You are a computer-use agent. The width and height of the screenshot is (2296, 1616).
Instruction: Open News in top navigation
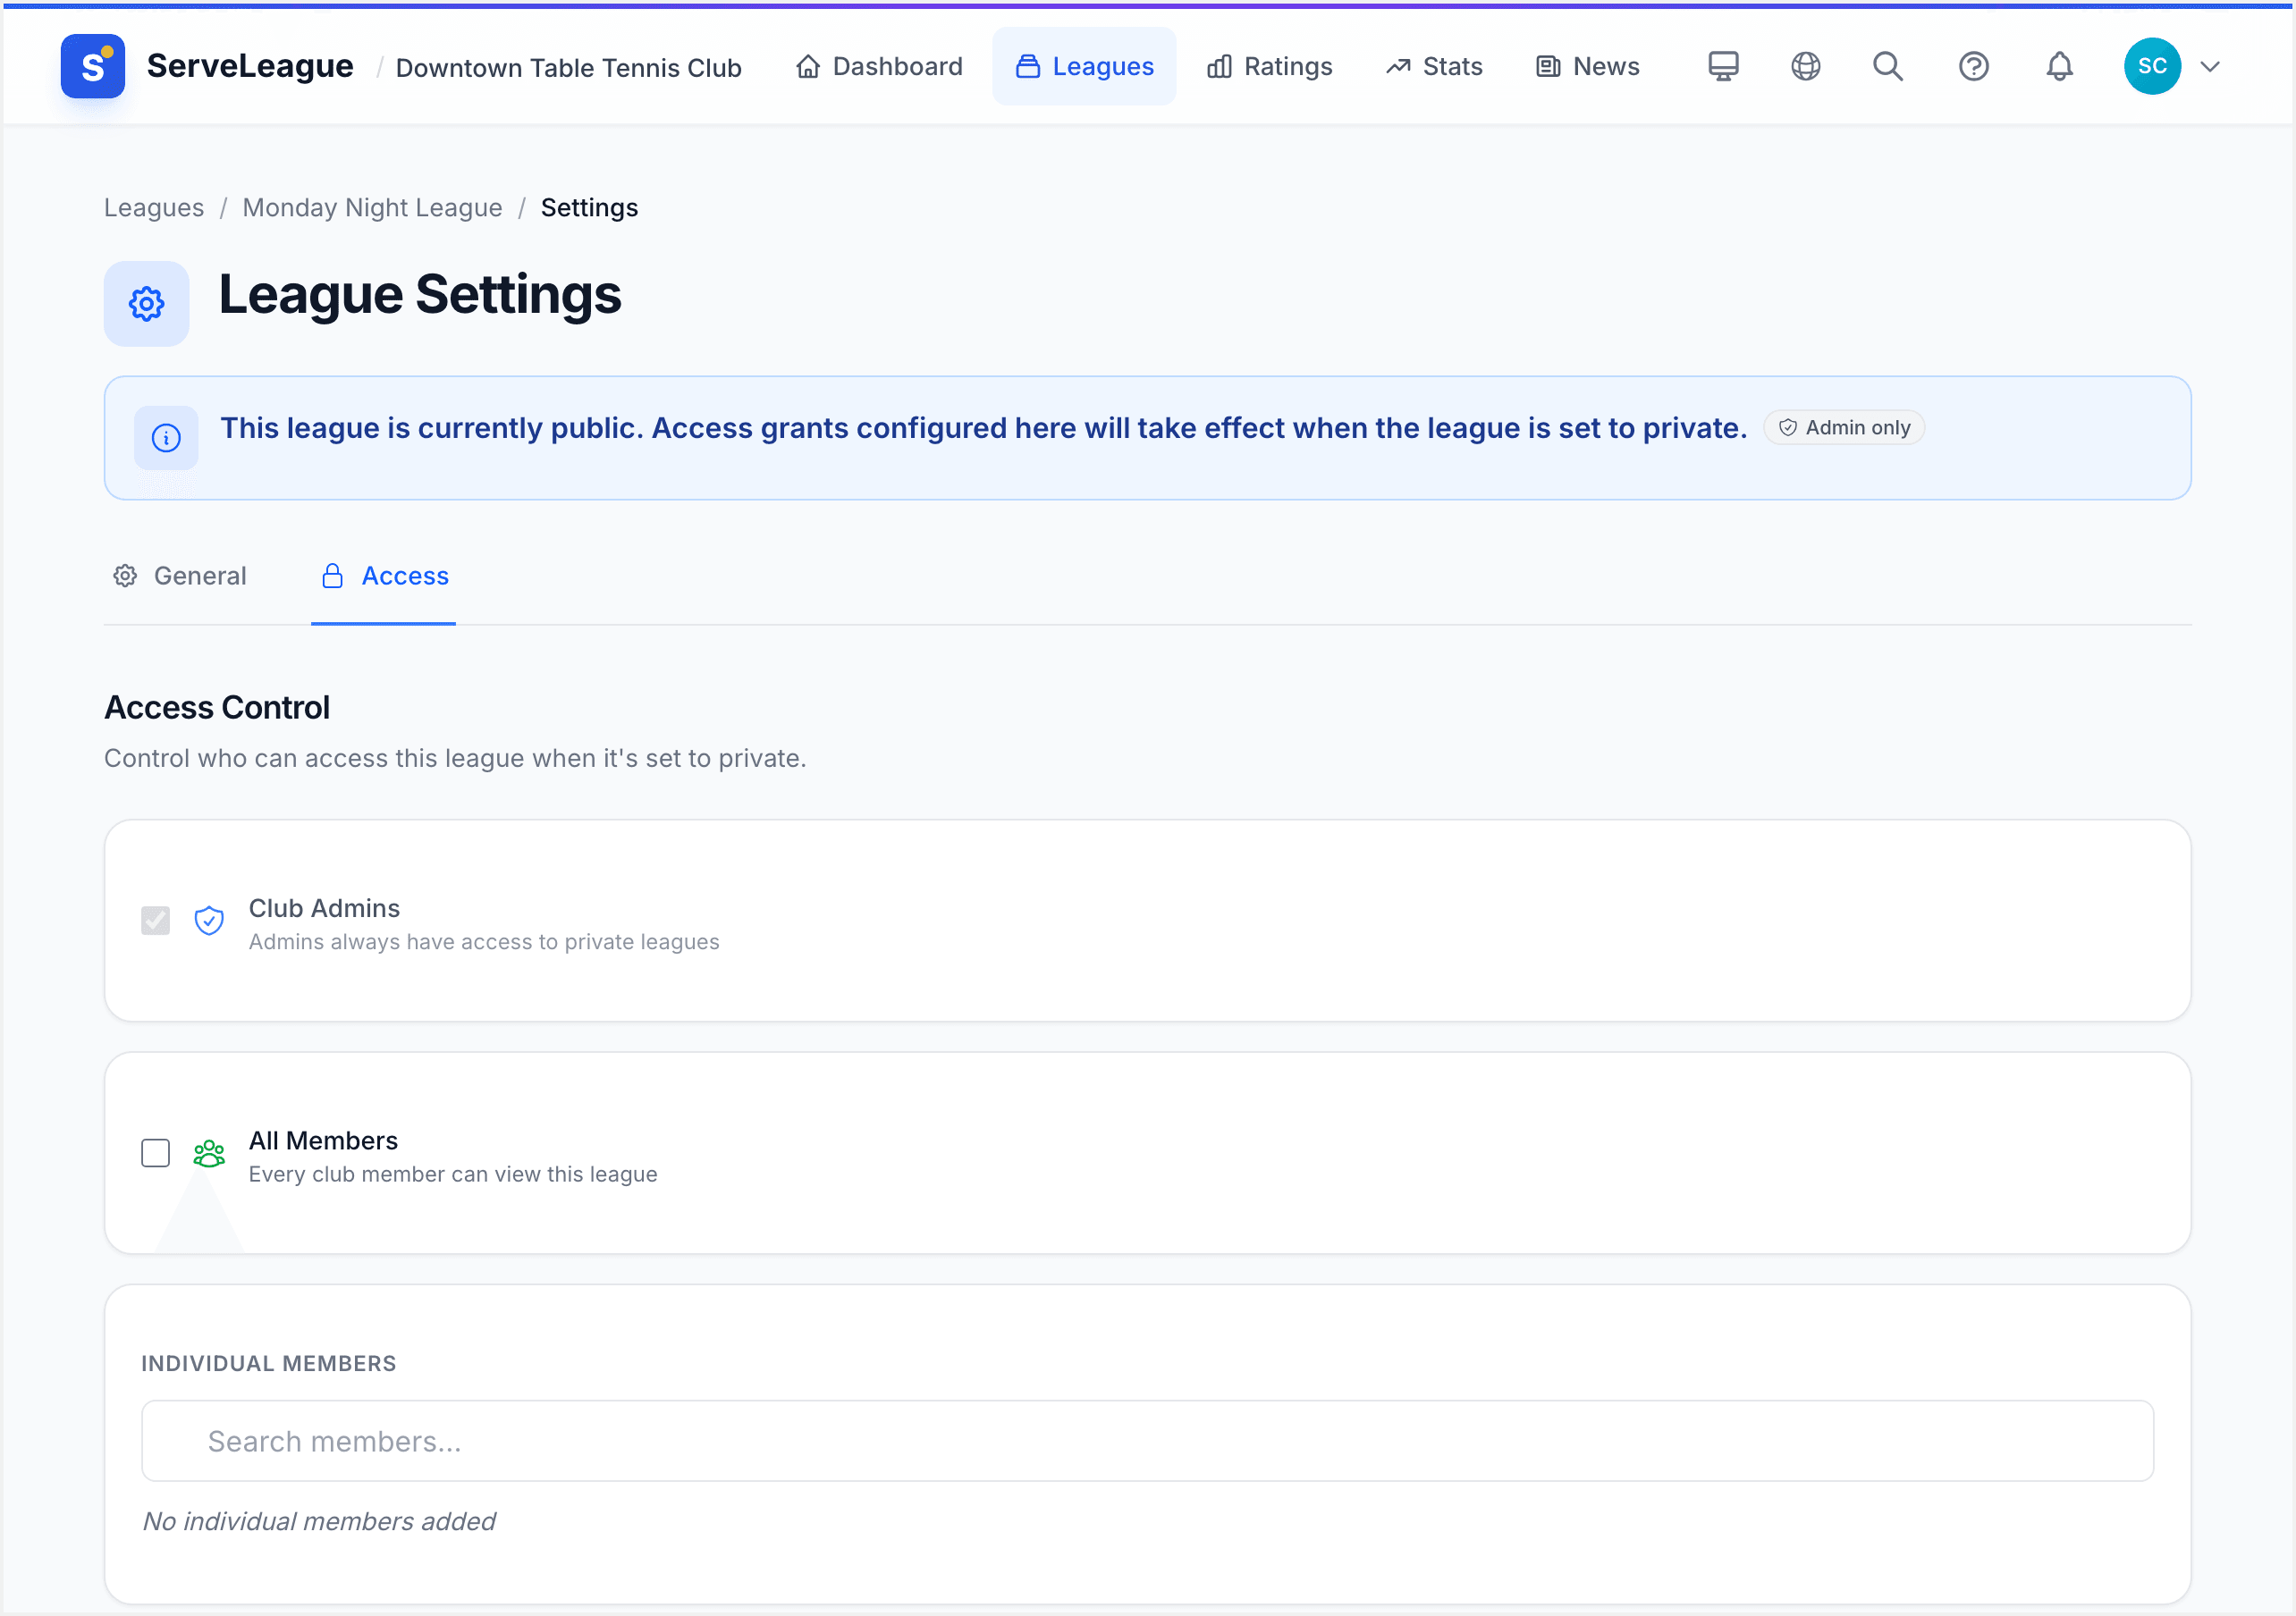(1587, 66)
